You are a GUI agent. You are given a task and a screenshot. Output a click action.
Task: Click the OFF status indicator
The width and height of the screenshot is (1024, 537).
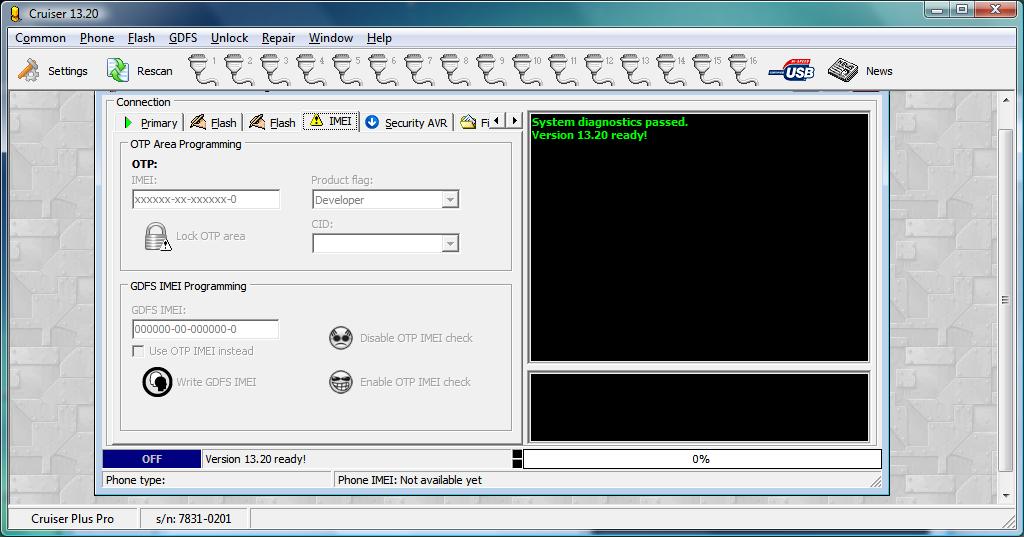pyautogui.click(x=152, y=459)
